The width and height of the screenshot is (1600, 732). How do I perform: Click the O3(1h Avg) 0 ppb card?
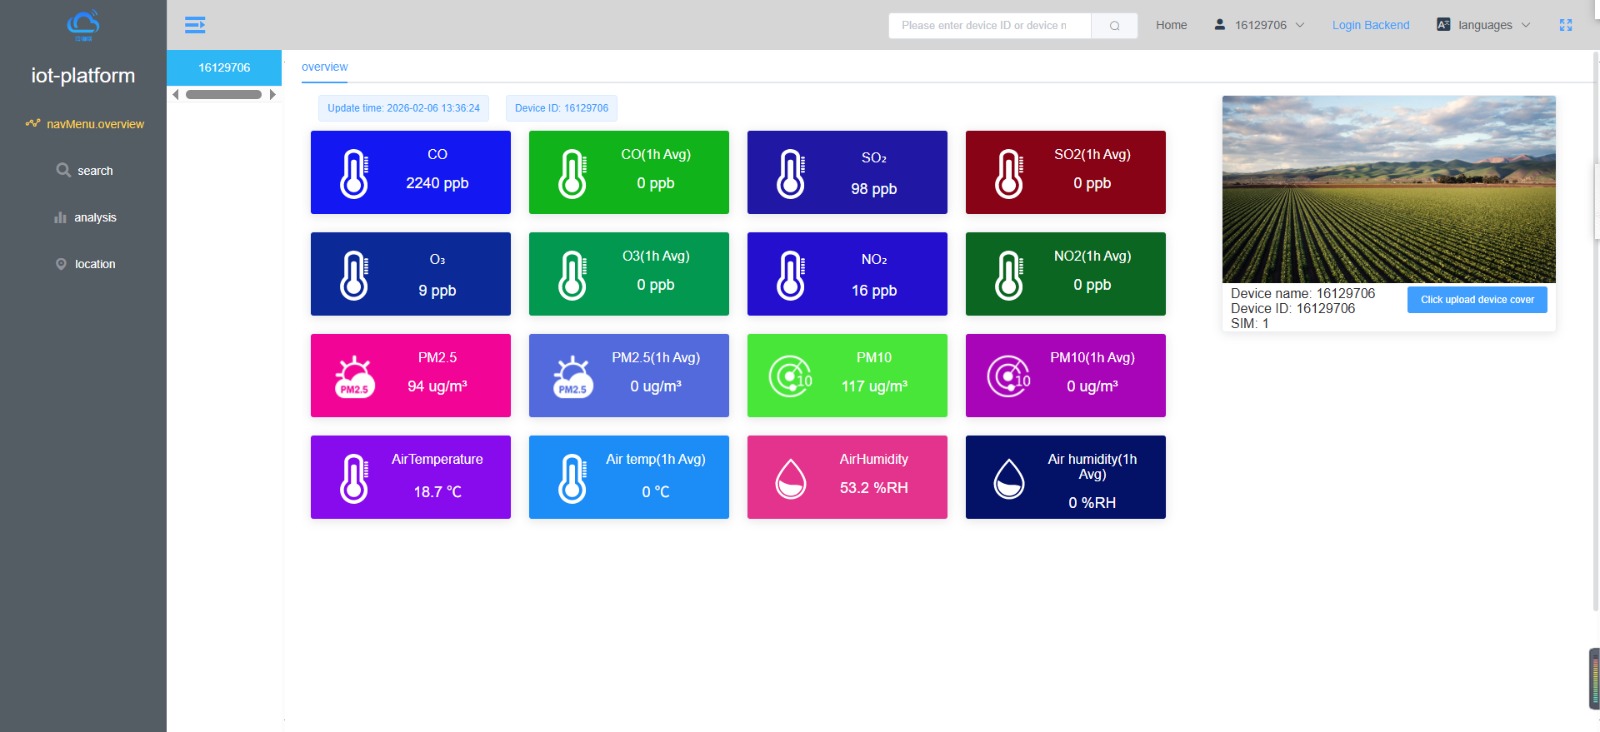click(x=629, y=274)
